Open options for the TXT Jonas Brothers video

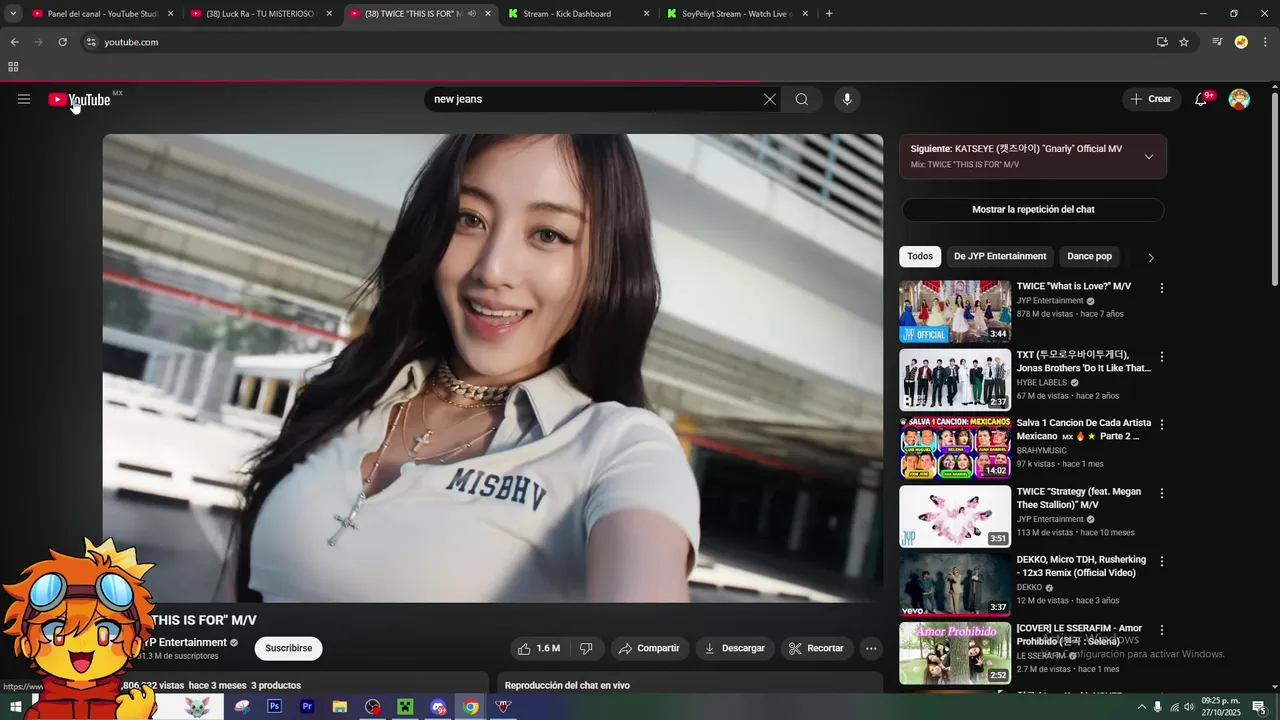pos(1162,357)
